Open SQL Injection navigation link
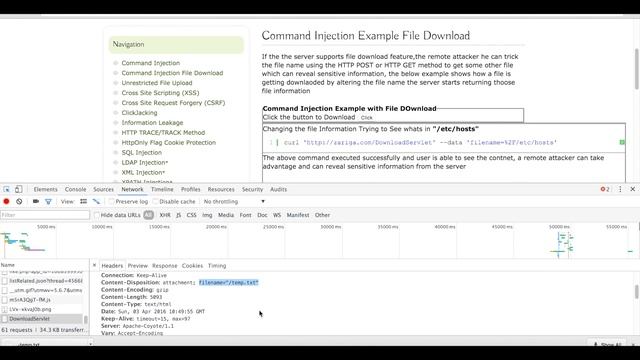The height and width of the screenshot is (360, 640). click(142, 153)
